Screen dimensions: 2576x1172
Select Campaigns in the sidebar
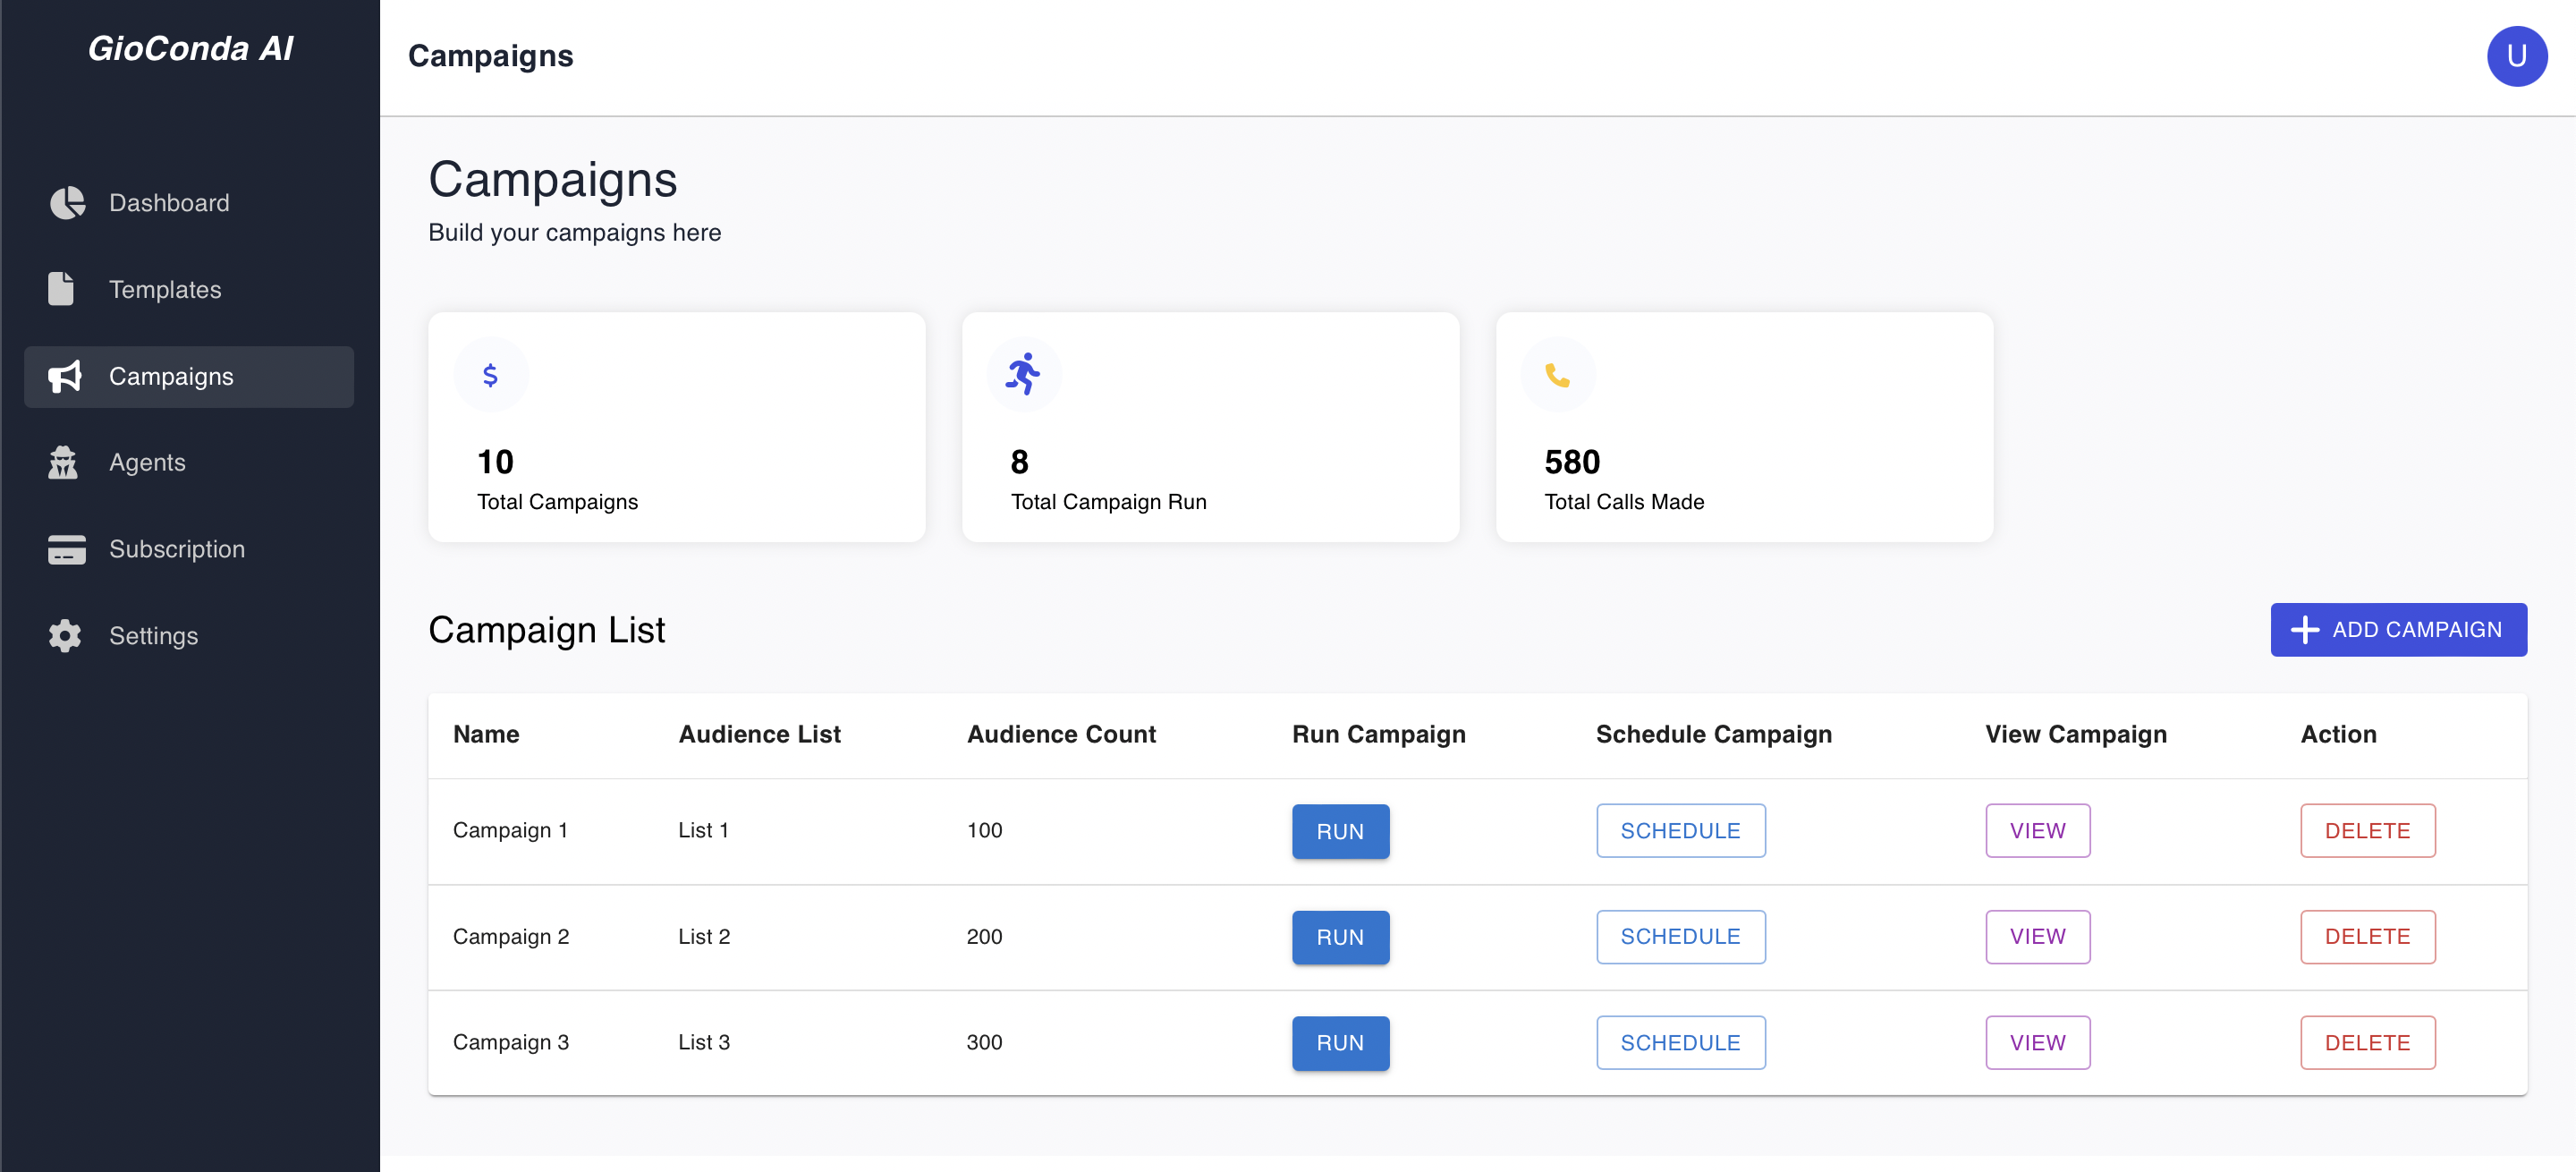189,377
